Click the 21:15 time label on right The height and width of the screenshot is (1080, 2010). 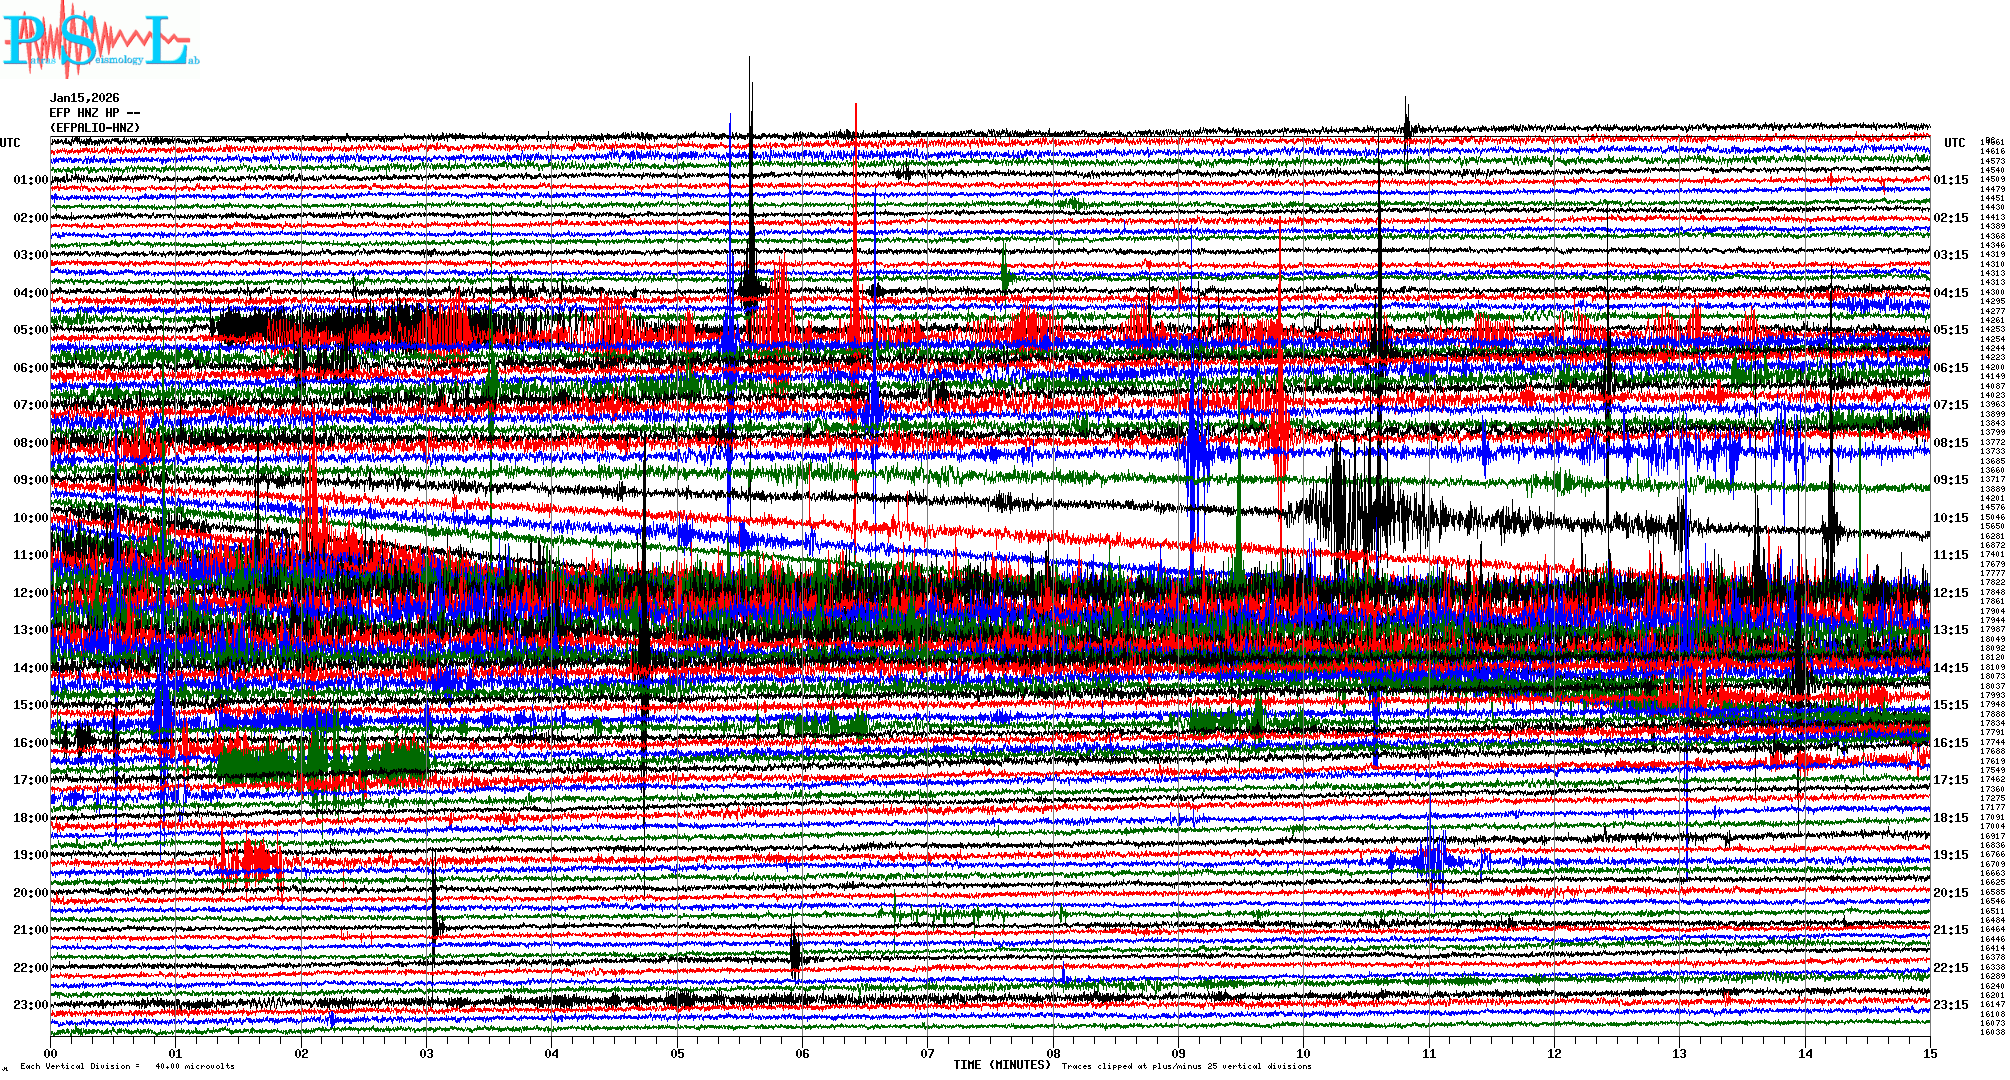1950,930
